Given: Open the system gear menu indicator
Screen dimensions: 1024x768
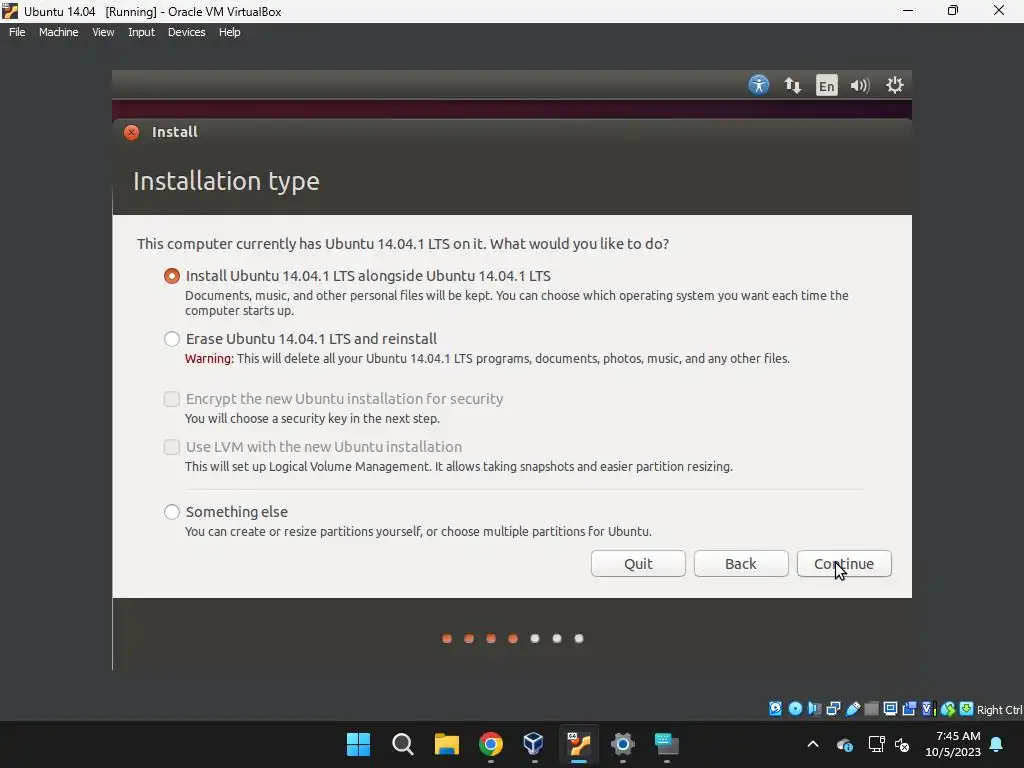Looking at the screenshot, I should pyautogui.click(x=895, y=85).
